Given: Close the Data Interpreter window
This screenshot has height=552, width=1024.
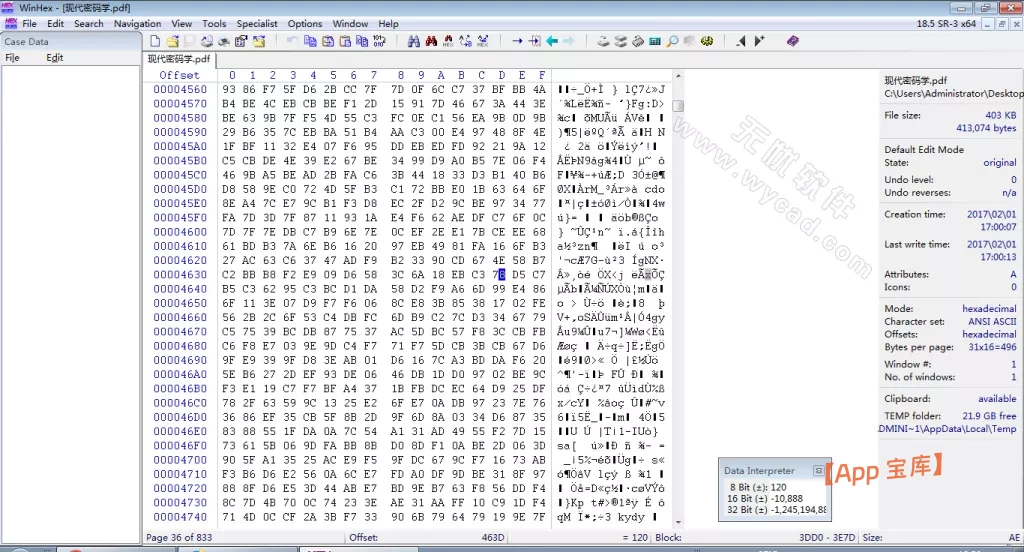Looking at the screenshot, I should pos(818,470).
